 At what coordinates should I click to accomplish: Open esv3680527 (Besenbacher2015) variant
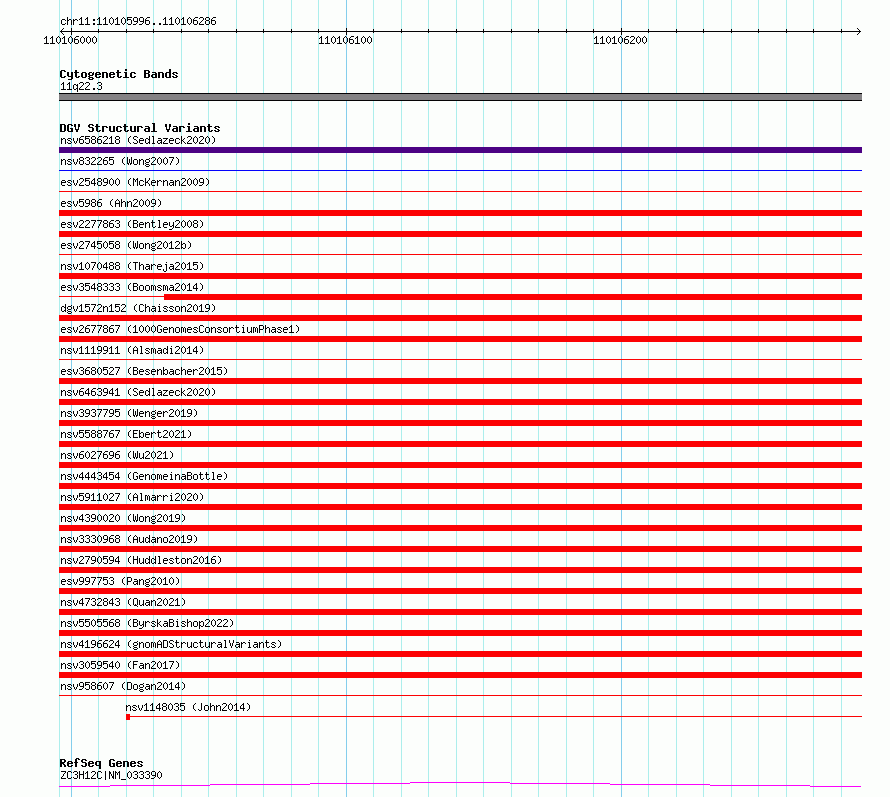pyautogui.click(x=144, y=371)
